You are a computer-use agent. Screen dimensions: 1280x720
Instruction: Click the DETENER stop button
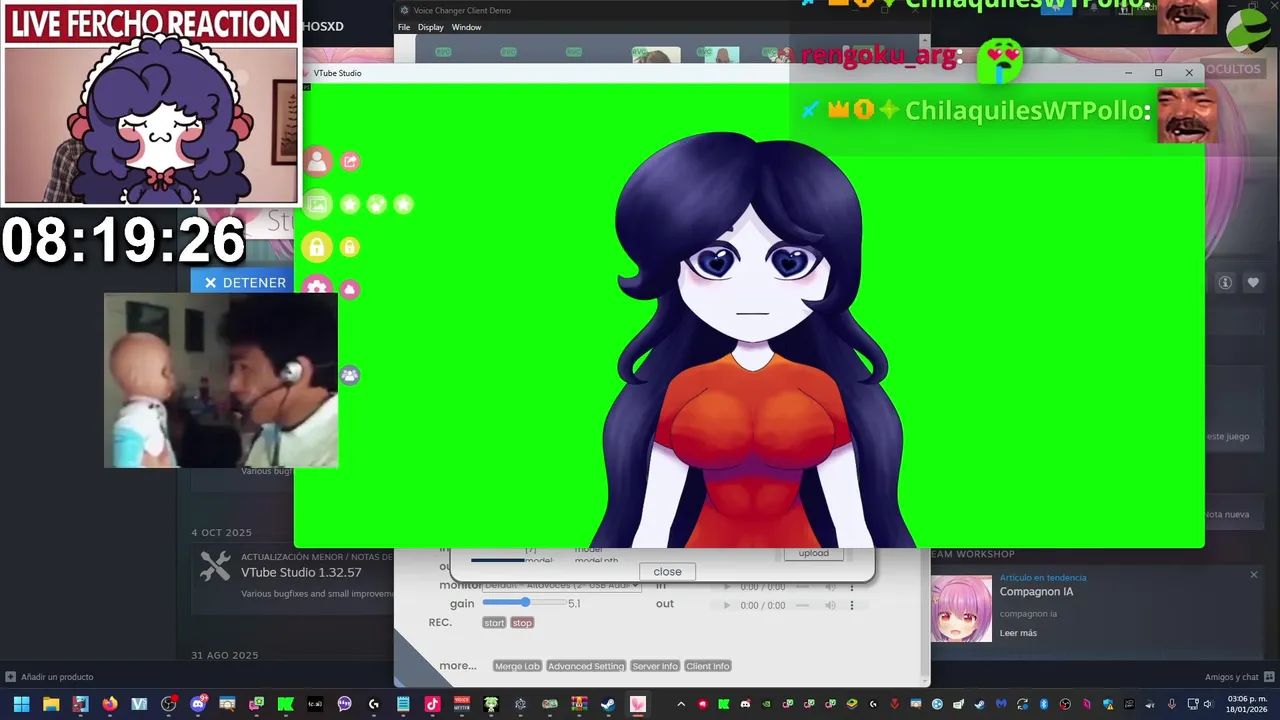tap(242, 282)
